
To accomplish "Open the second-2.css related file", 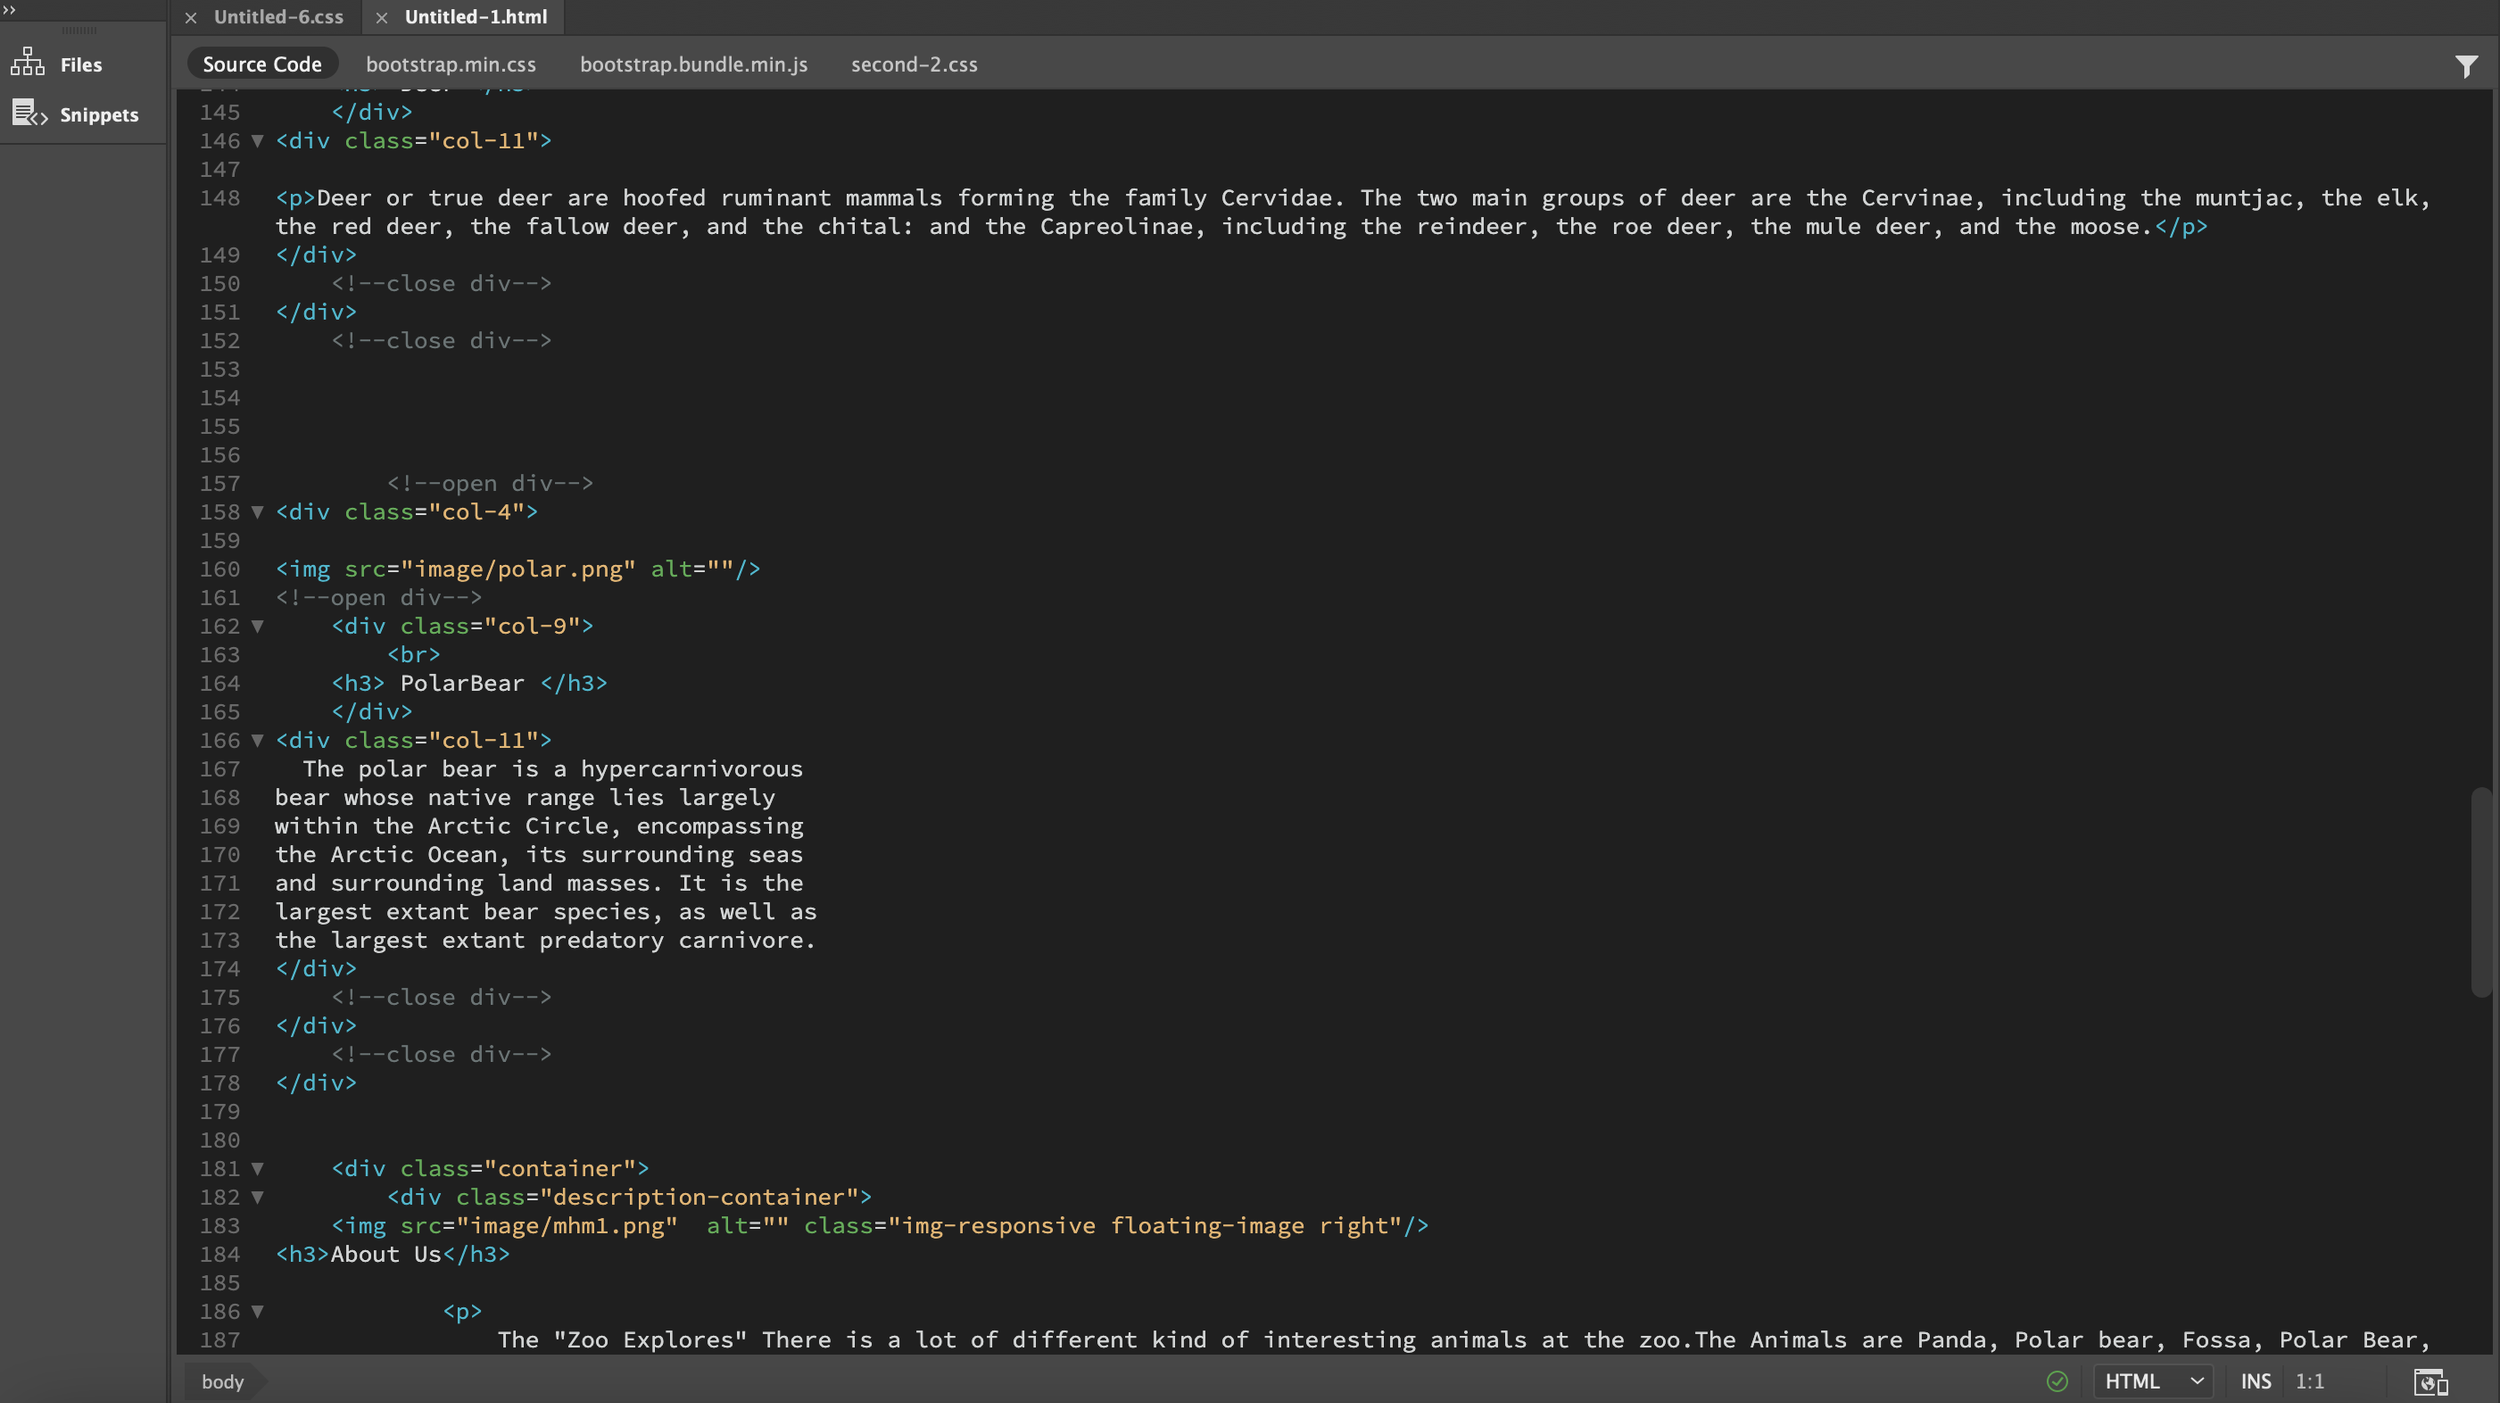I will pos(913,64).
